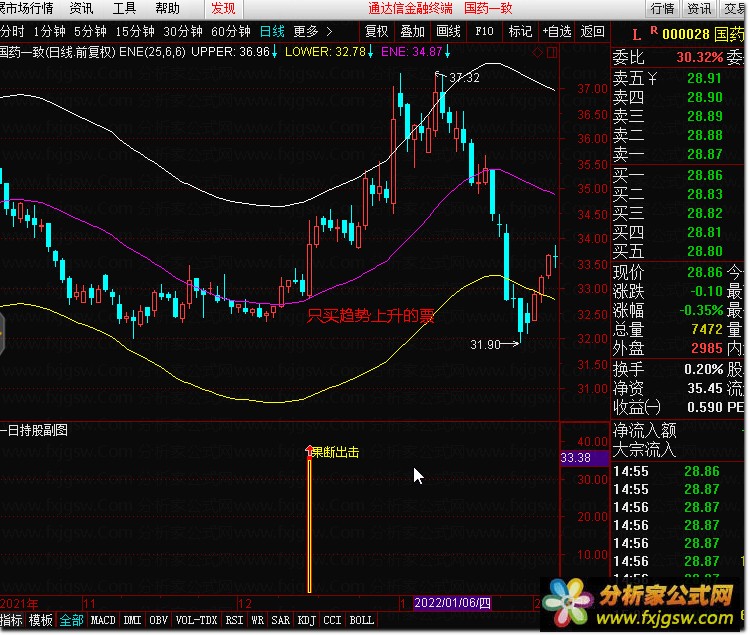
Task: Click the 标记 mark button
Action: click(x=520, y=32)
